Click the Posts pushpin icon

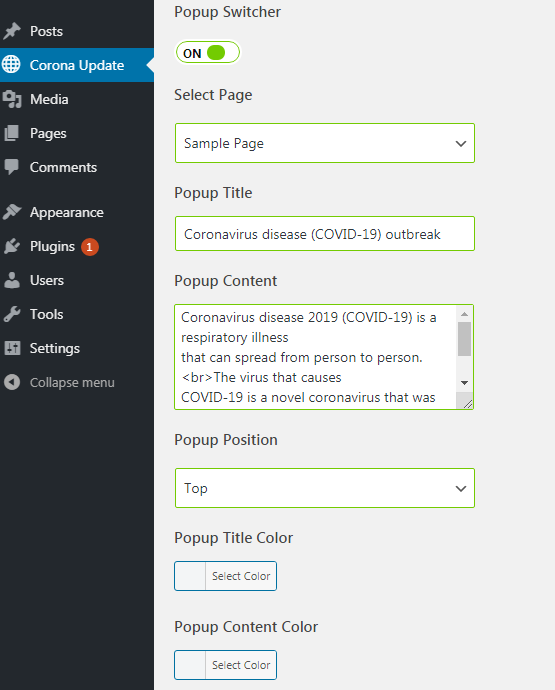click(x=12, y=31)
